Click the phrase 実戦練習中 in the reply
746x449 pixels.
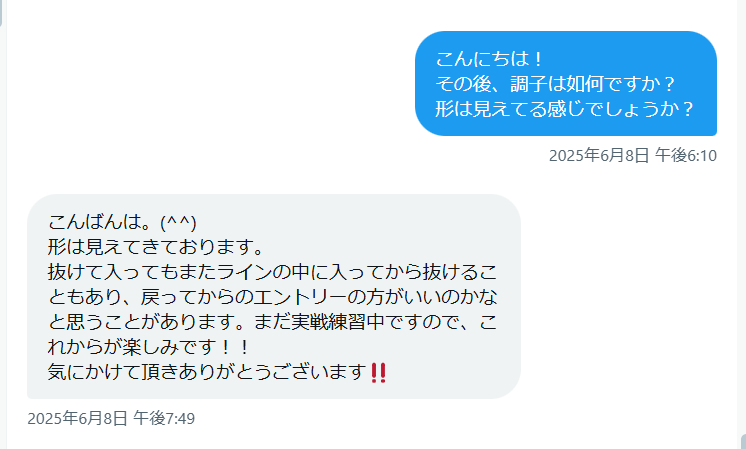(x=337, y=322)
